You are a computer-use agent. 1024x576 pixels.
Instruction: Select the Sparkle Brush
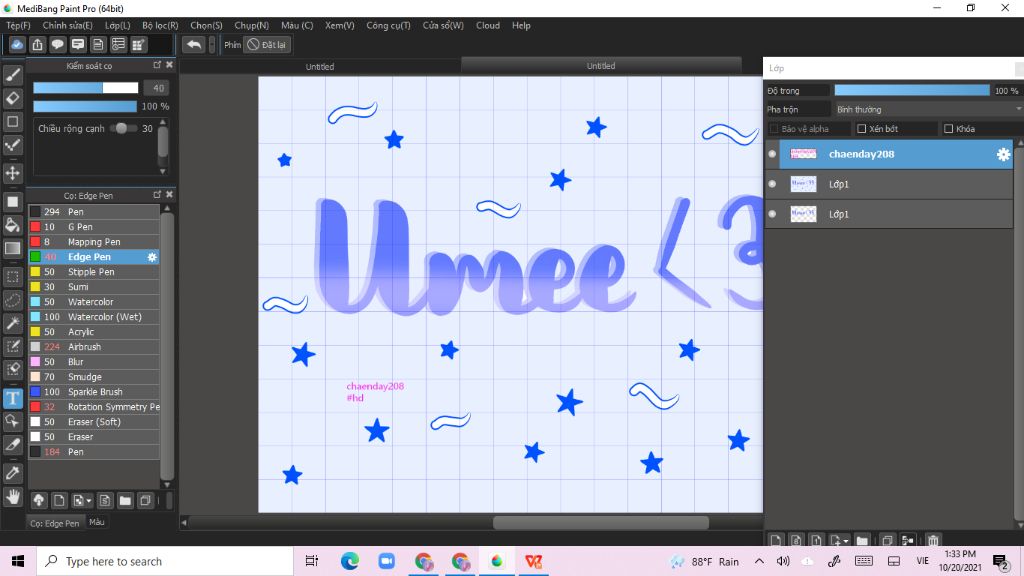tap(94, 392)
